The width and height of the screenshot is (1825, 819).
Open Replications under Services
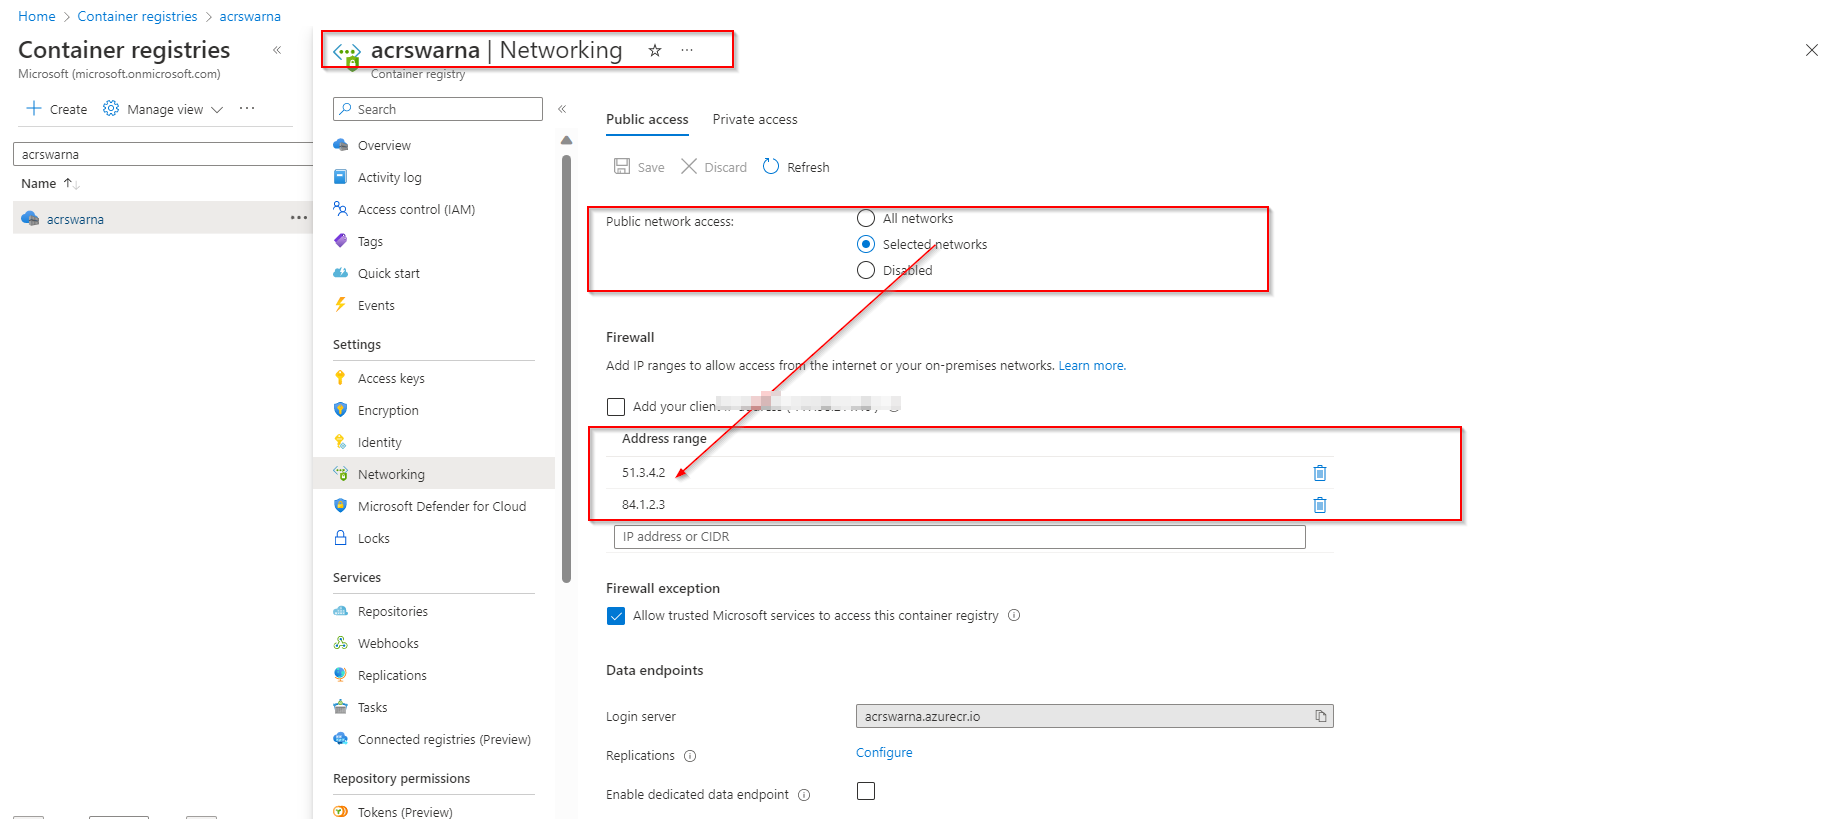pyautogui.click(x=392, y=675)
